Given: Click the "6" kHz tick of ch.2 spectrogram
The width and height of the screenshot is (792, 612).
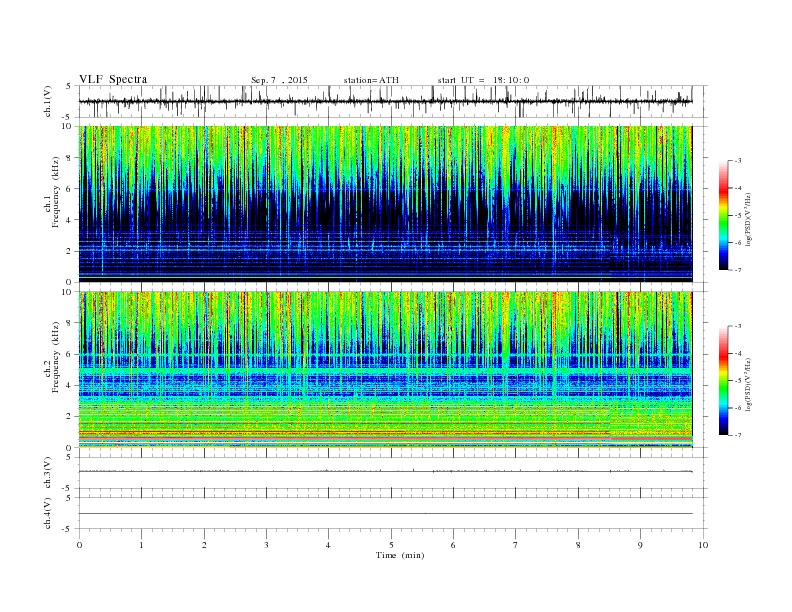Looking at the screenshot, I should point(70,354).
